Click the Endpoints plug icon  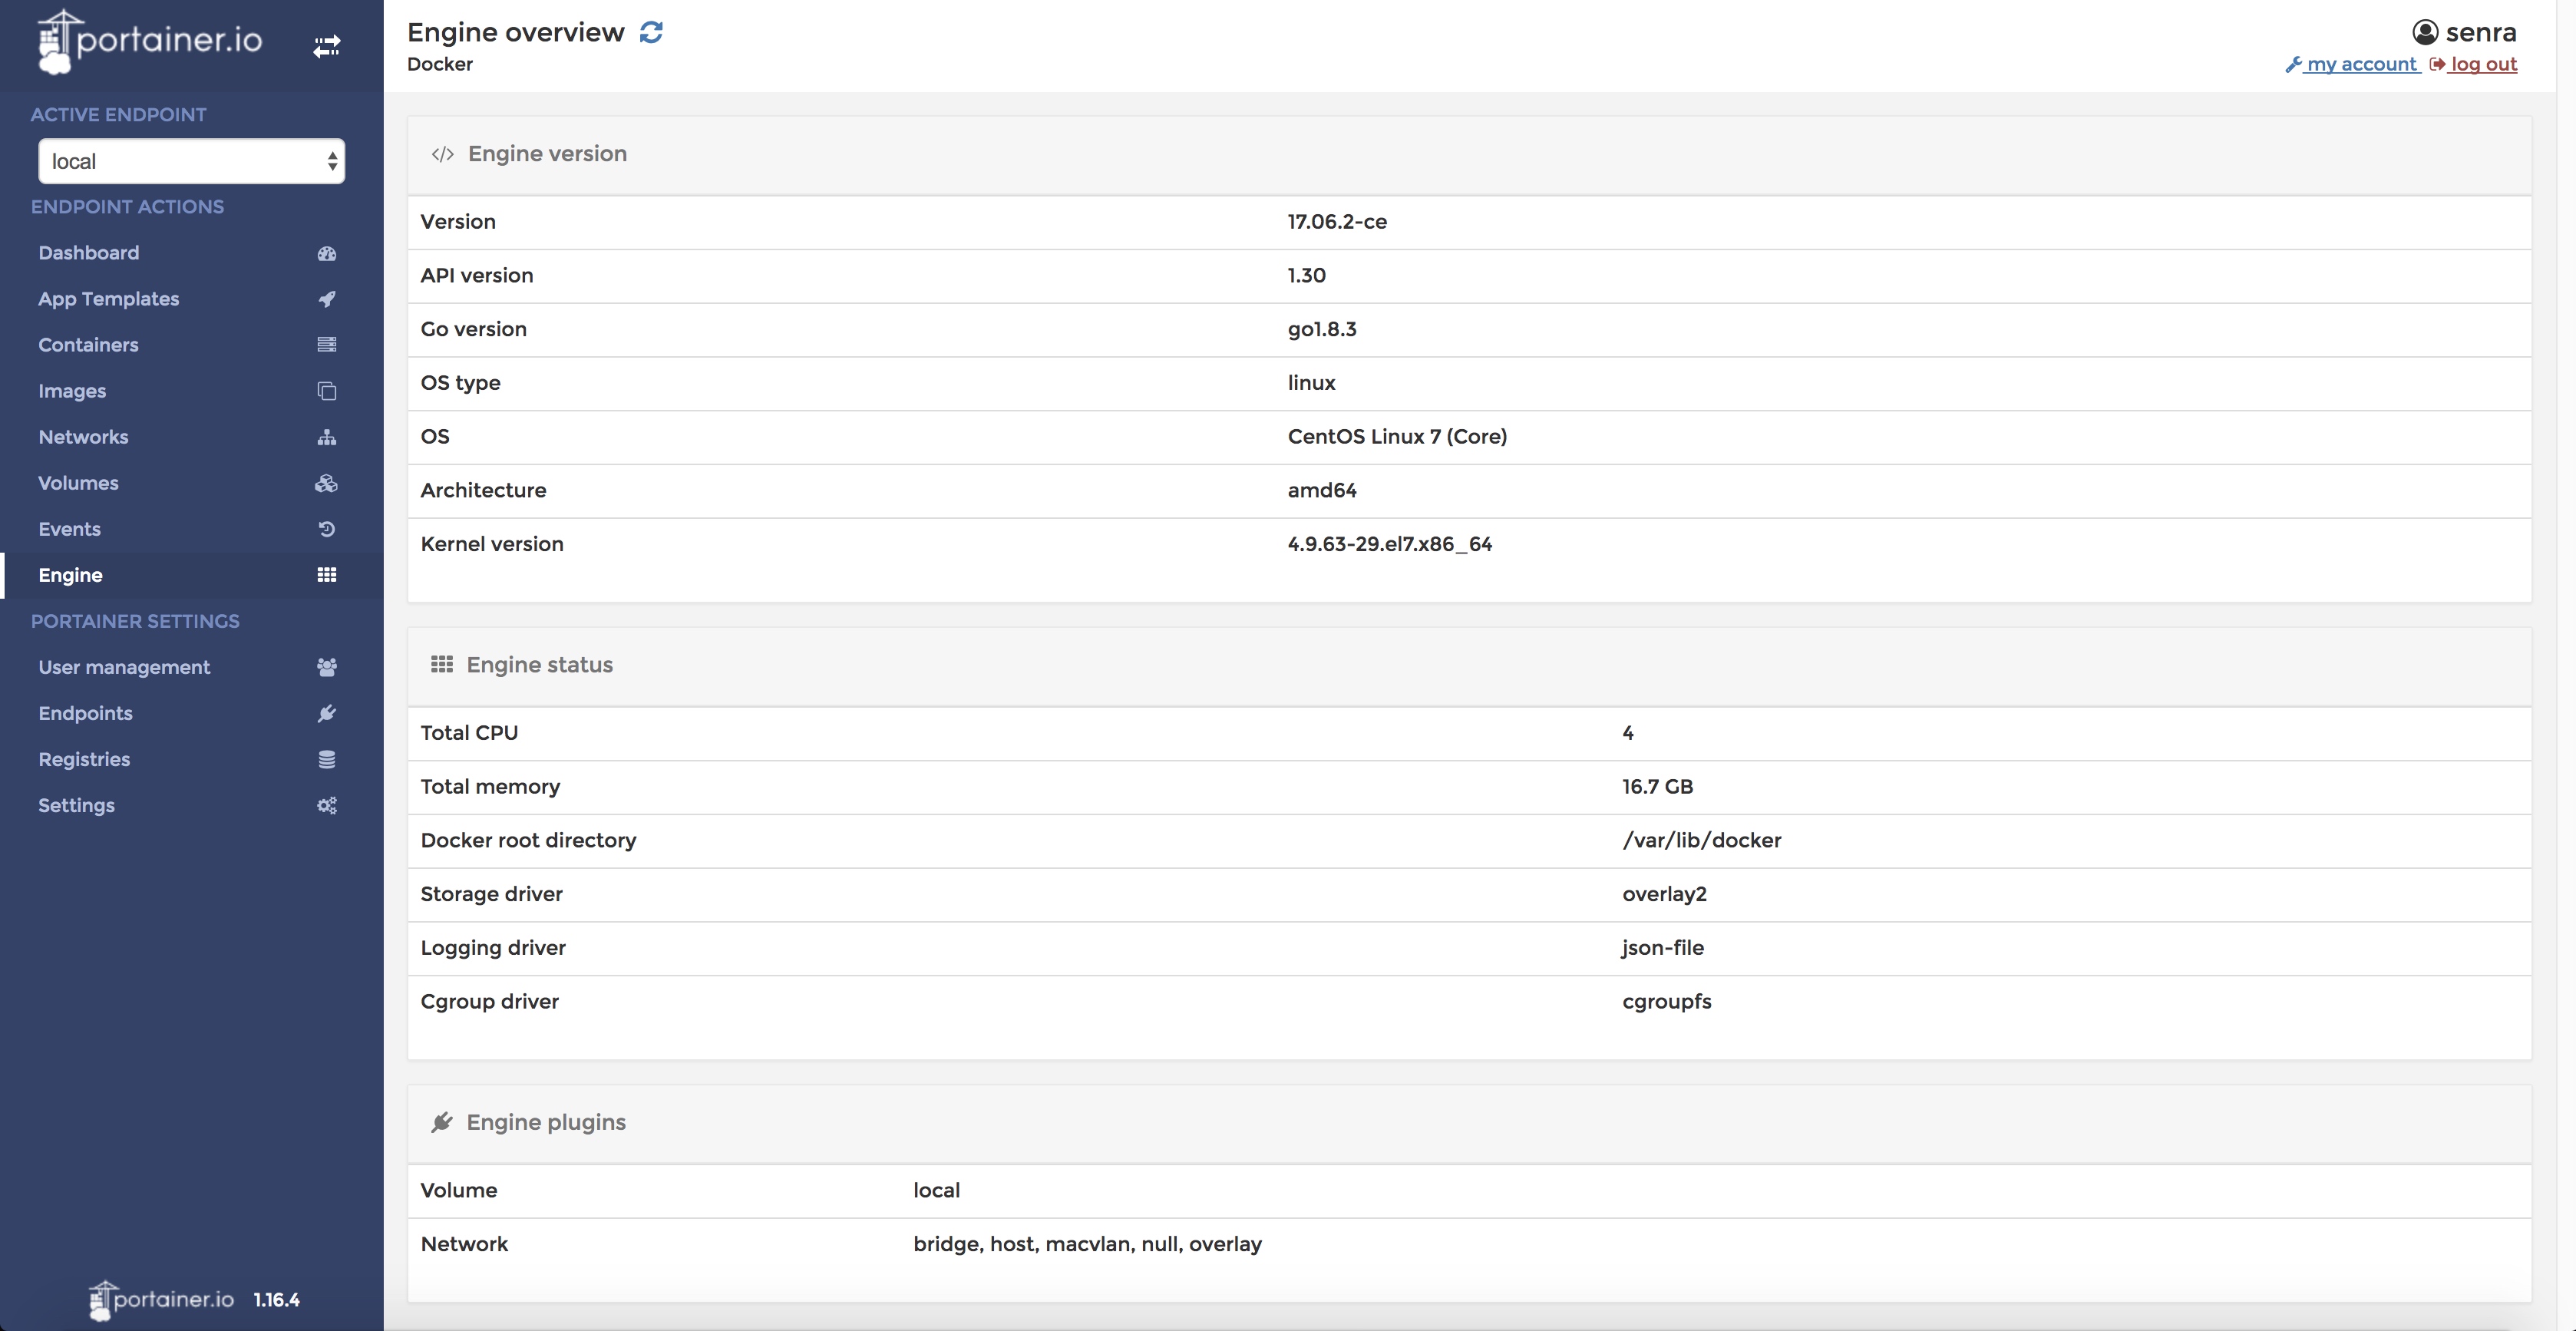[x=326, y=713]
